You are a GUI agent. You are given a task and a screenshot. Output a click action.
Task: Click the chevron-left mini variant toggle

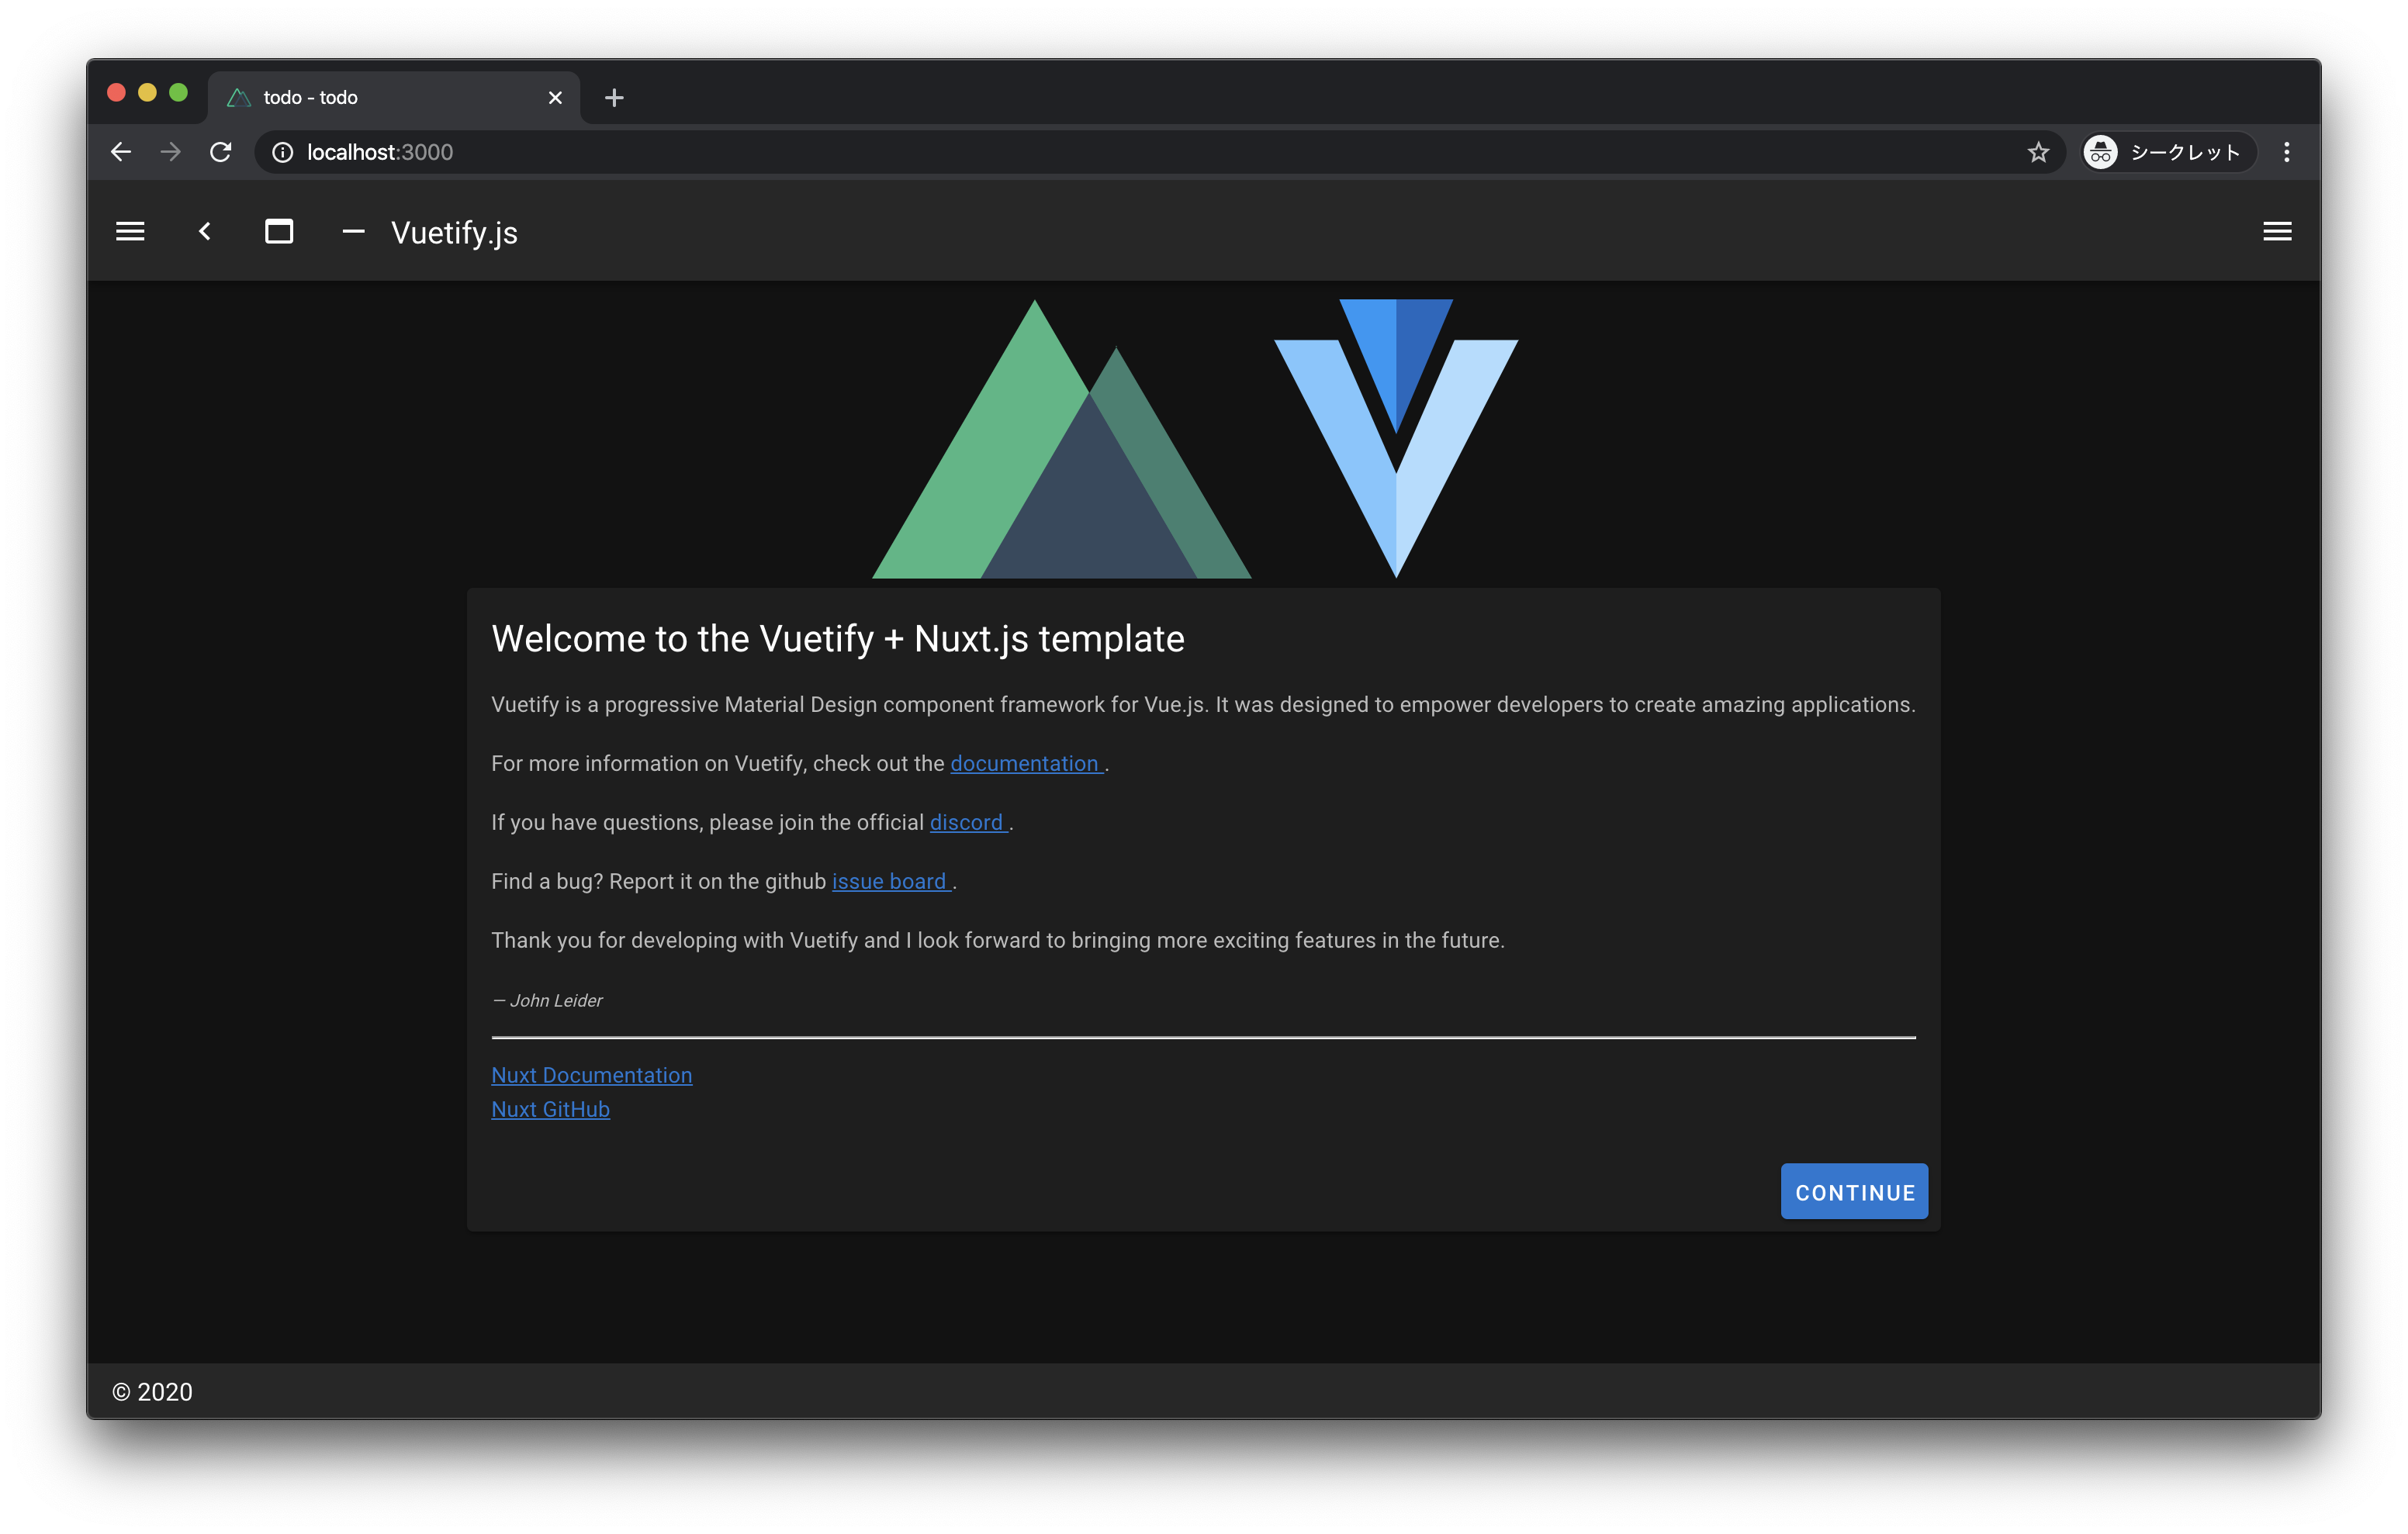(x=205, y=232)
